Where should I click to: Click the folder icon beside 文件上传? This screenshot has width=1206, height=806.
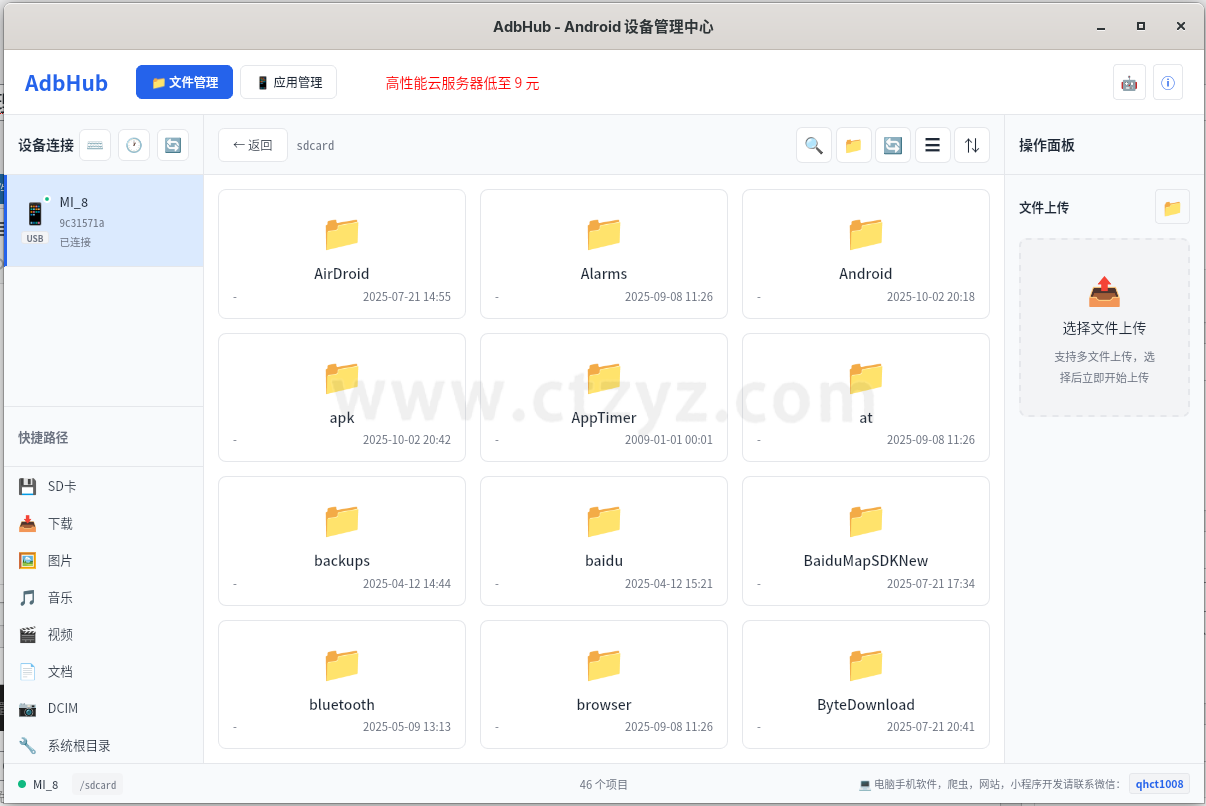[x=1172, y=207]
